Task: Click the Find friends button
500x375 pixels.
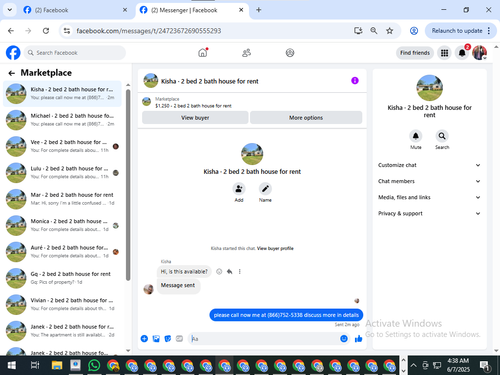Action: (x=415, y=53)
